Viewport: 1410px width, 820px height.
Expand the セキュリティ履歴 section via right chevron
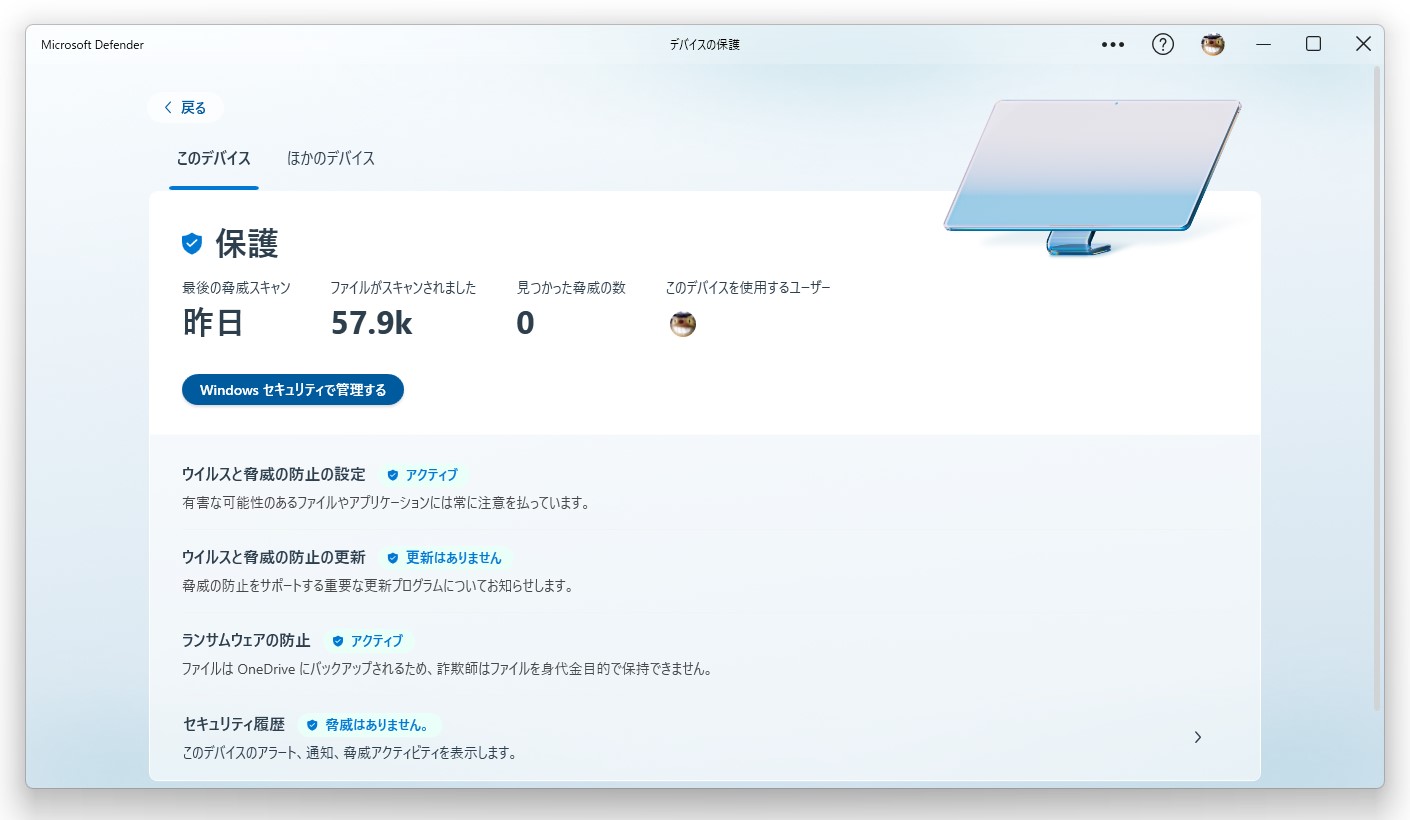coord(1197,736)
